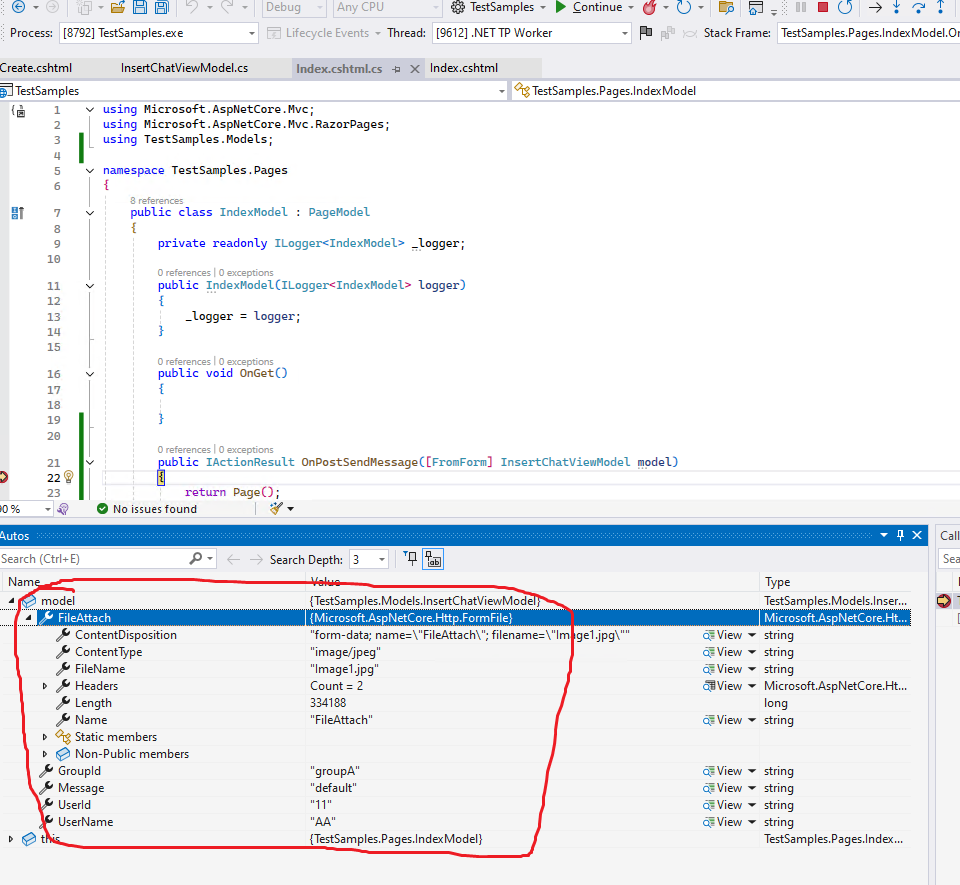Click the View visualizer for UserName
The width and height of the screenshot is (960, 885).
tap(723, 822)
